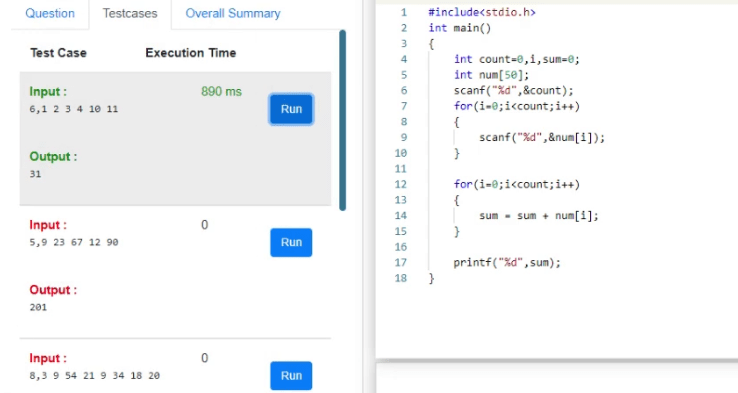Click the input text 5,9 23 67 12 90

coord(74,242)
